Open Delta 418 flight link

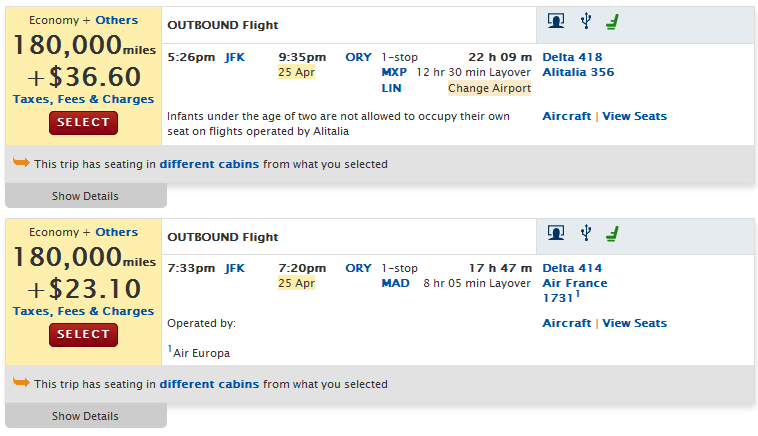[572, 57]
